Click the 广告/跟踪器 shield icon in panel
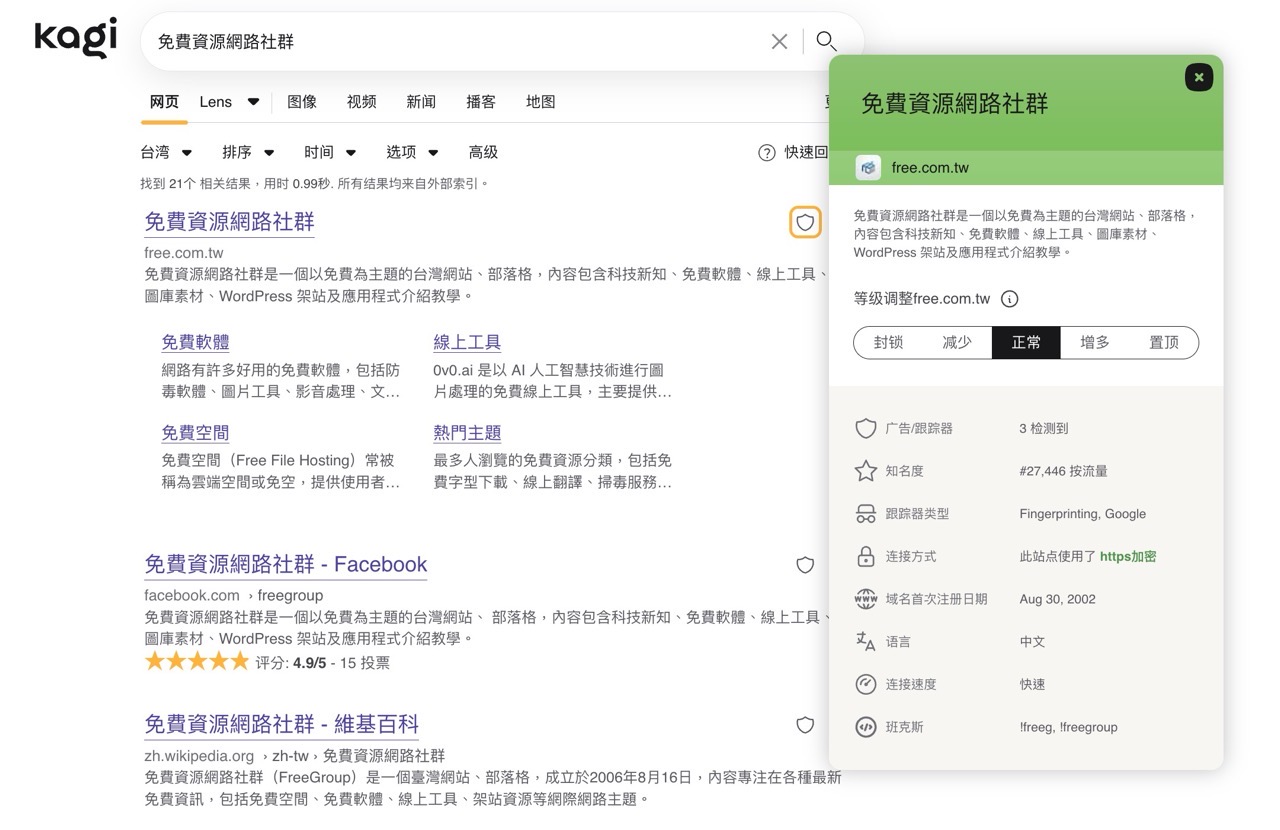This screenshot has width=1280, height=830. (866, 428)
